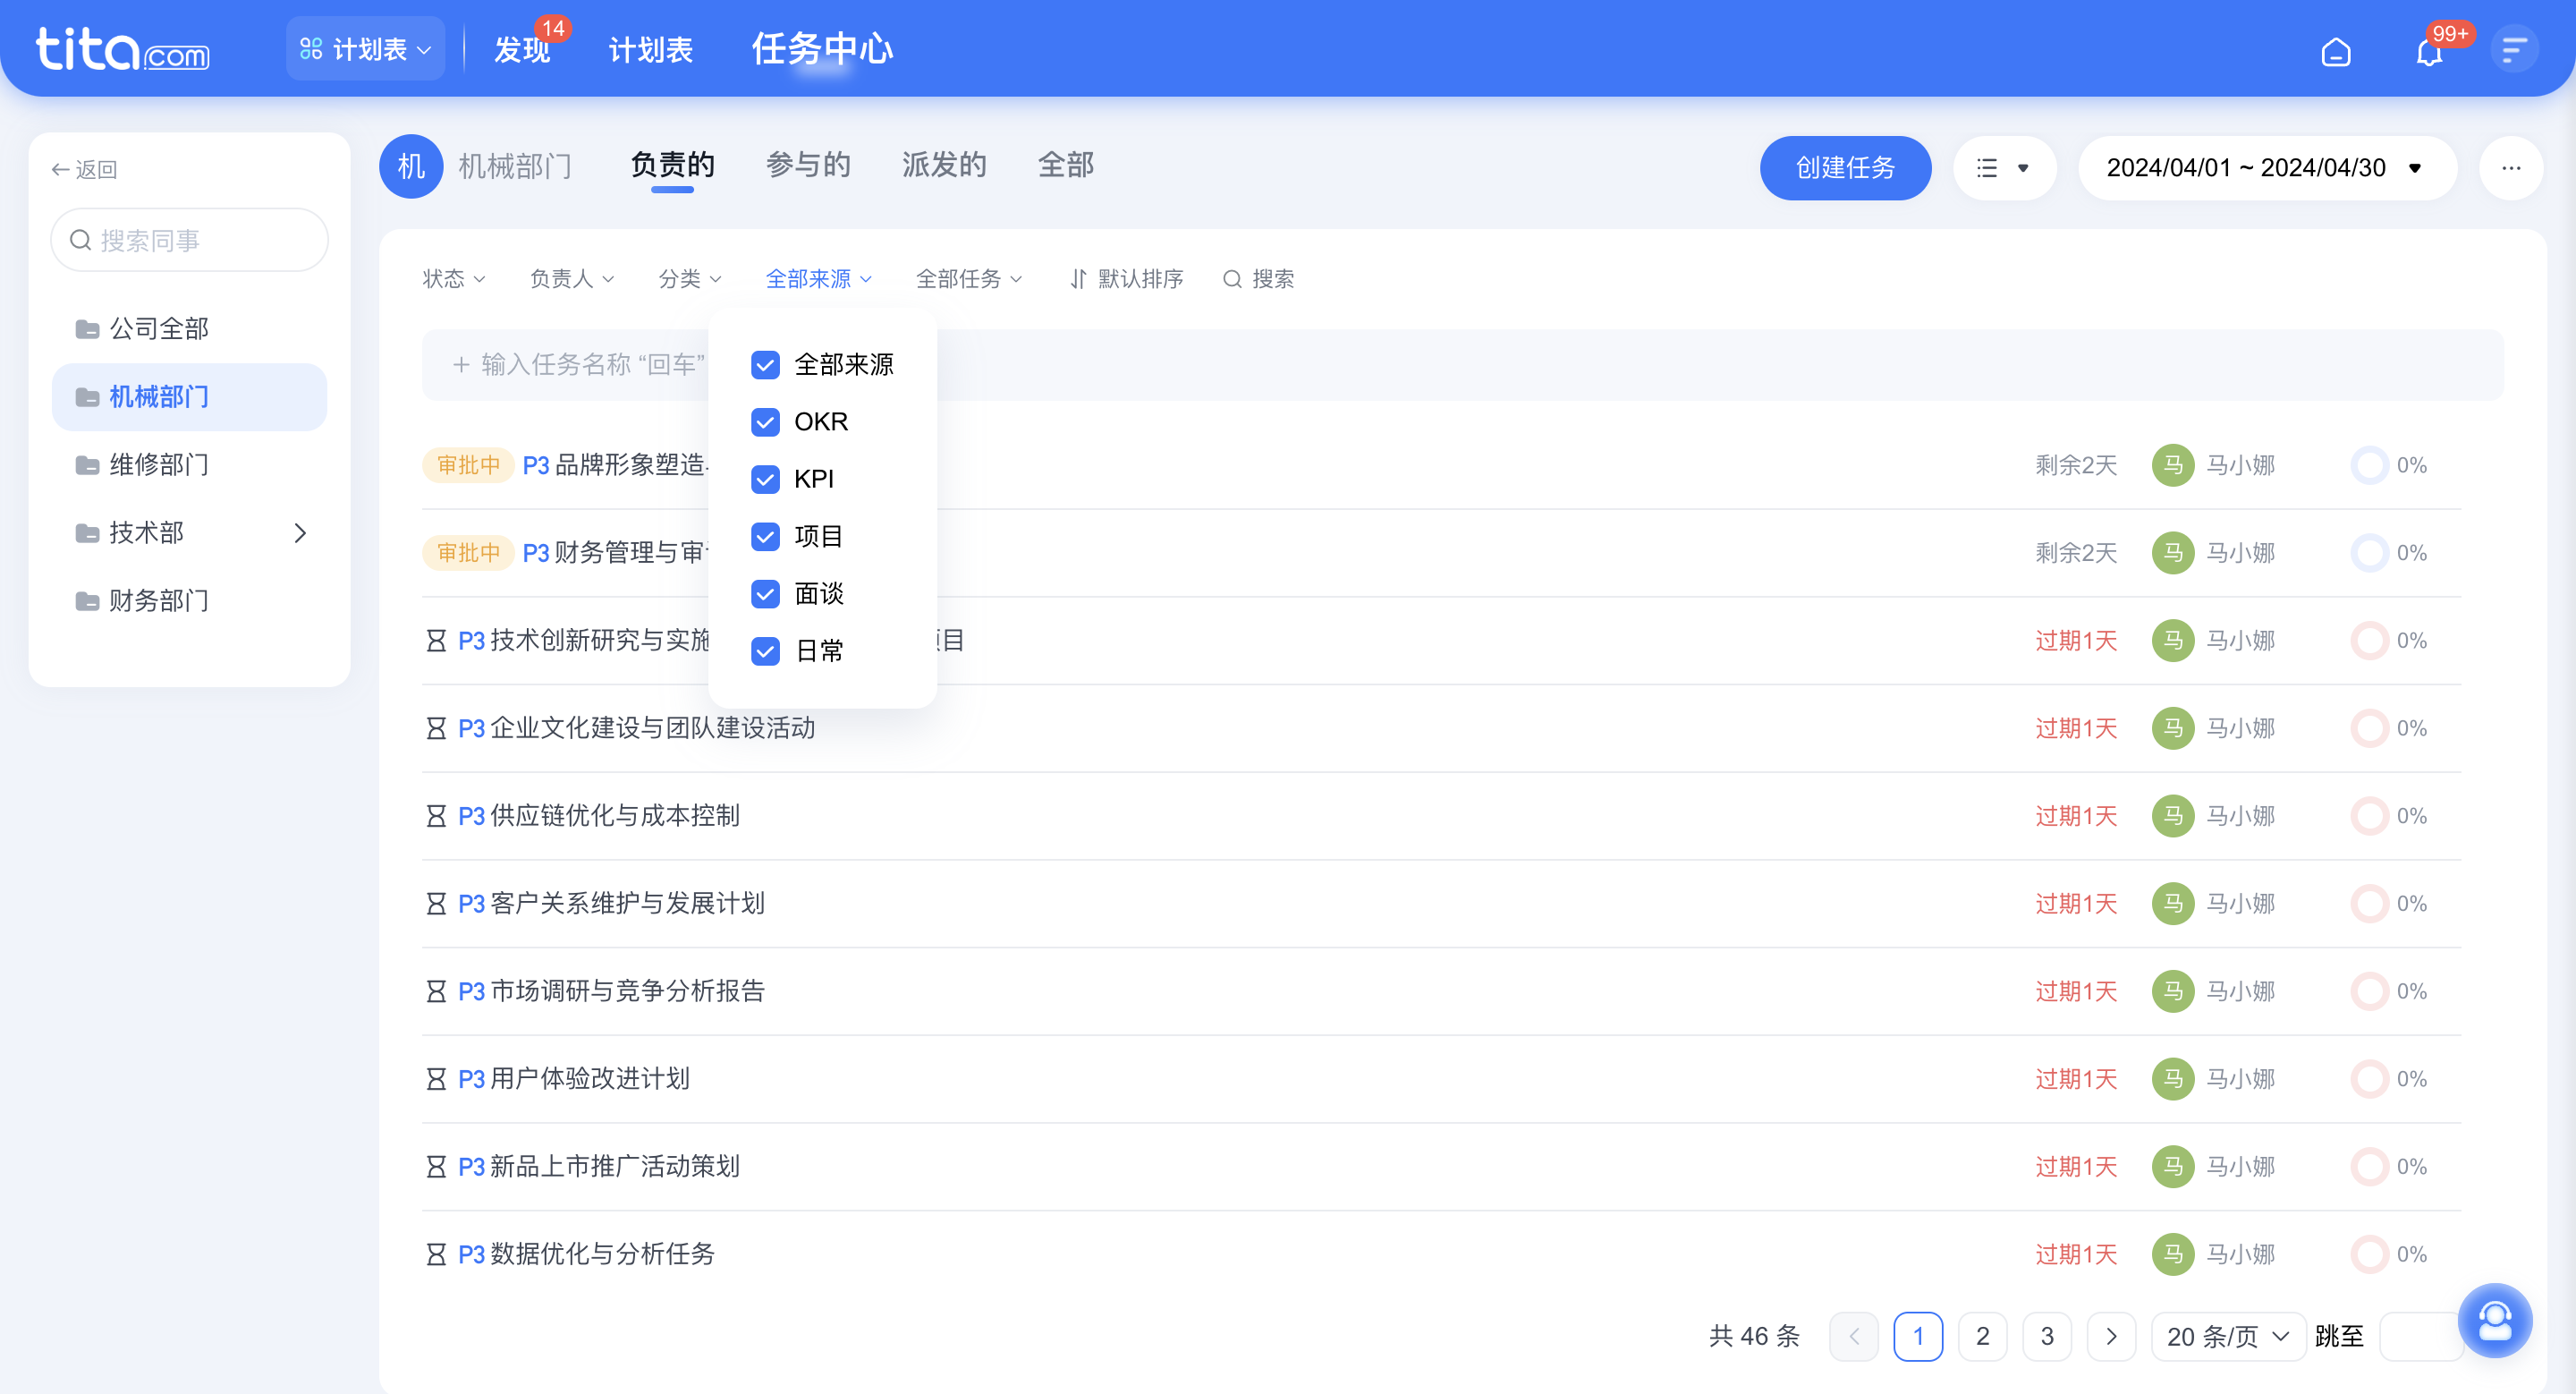This screenshot has width=2576, height=1394.
Task: Click the tita.com logo
Action: 123,49
